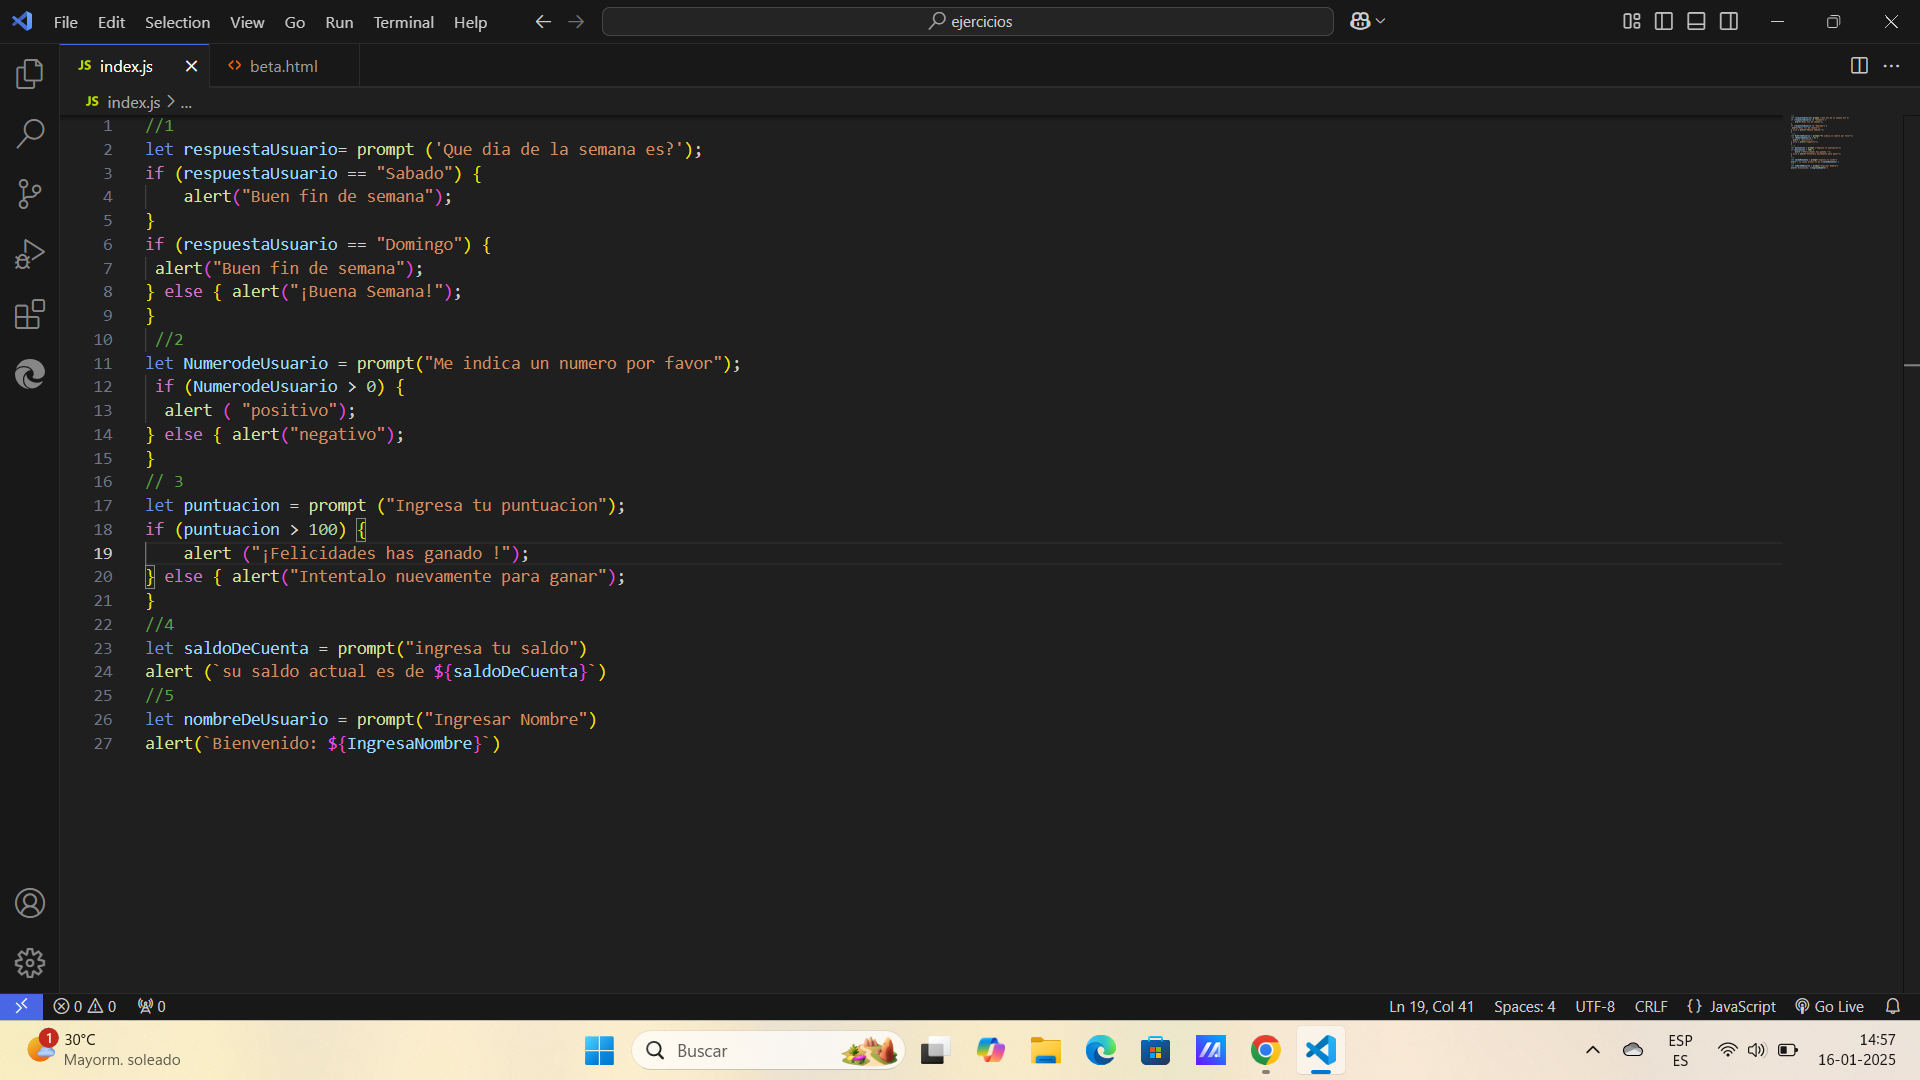Switch the ESP ES input language

pos(1680,1050)
